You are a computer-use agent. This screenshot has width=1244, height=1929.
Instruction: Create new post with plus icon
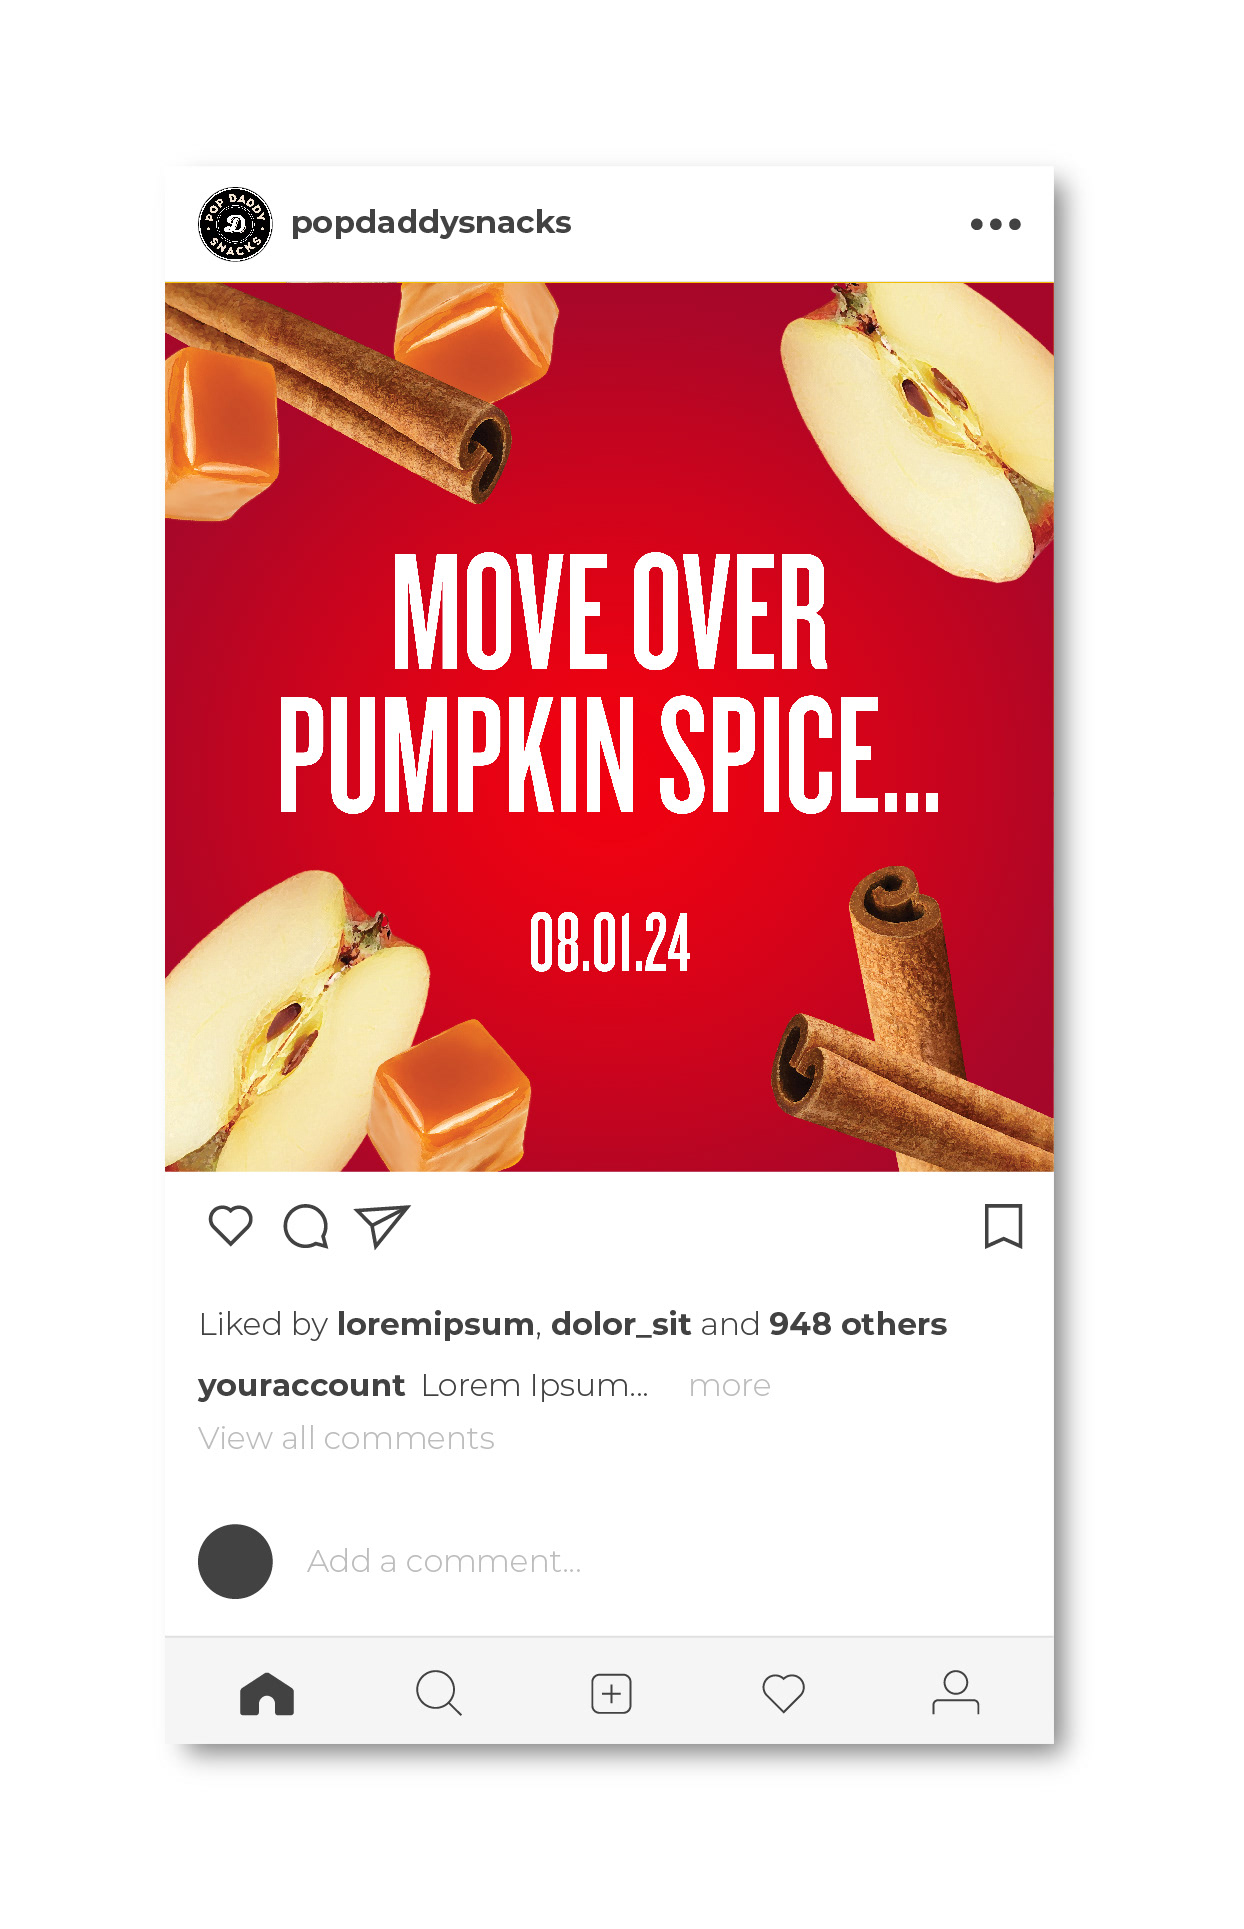pyautogui.click(x=611, y=1693)
